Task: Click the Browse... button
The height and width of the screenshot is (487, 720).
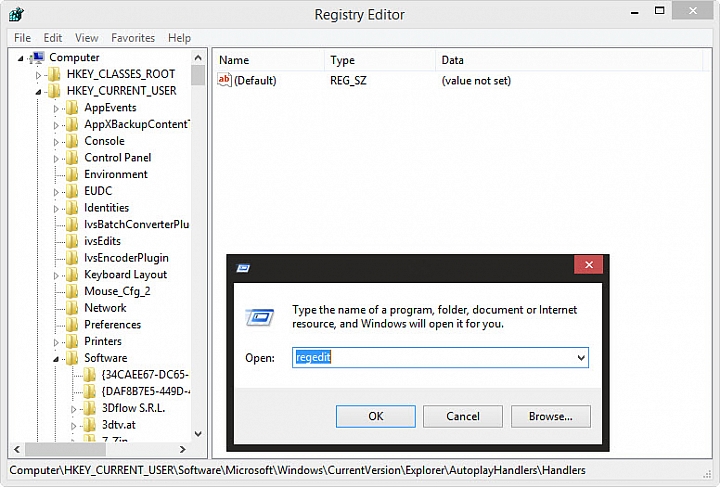Action: (x=551, y=416)
